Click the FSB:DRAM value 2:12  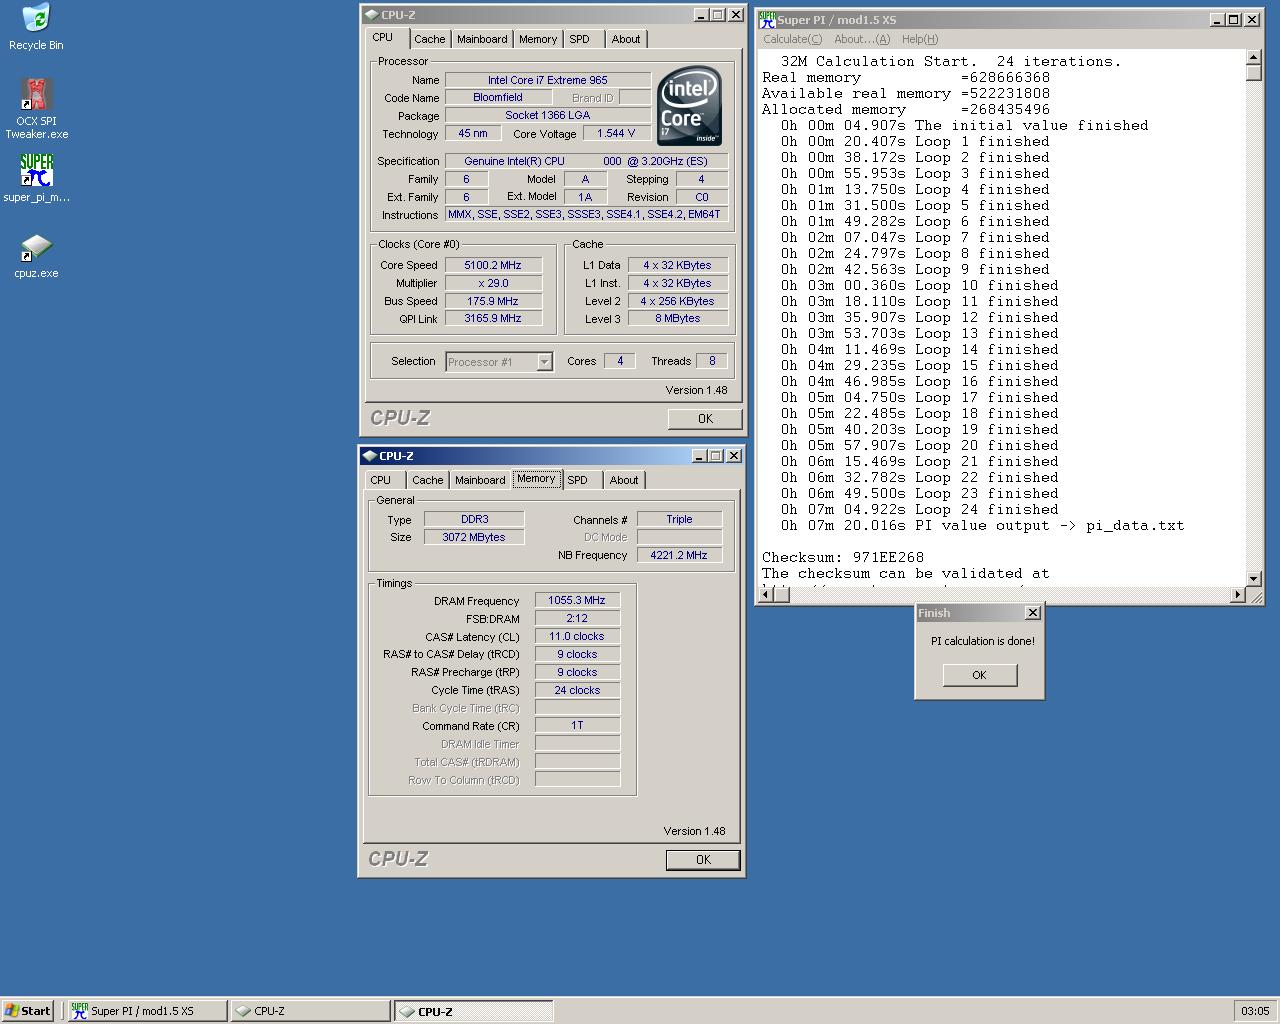coord(577,618)
